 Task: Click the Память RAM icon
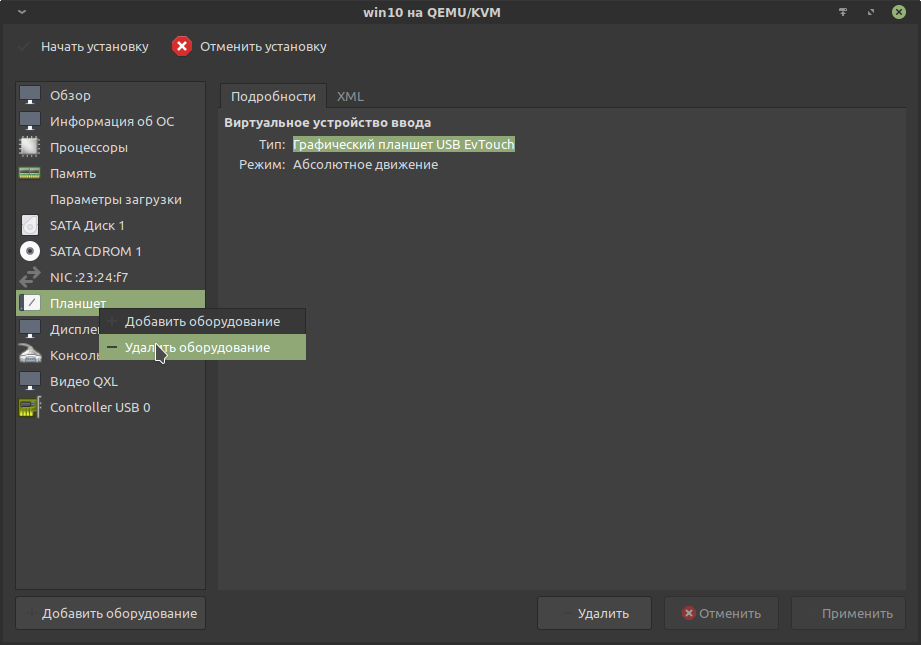tap(30, 173)
